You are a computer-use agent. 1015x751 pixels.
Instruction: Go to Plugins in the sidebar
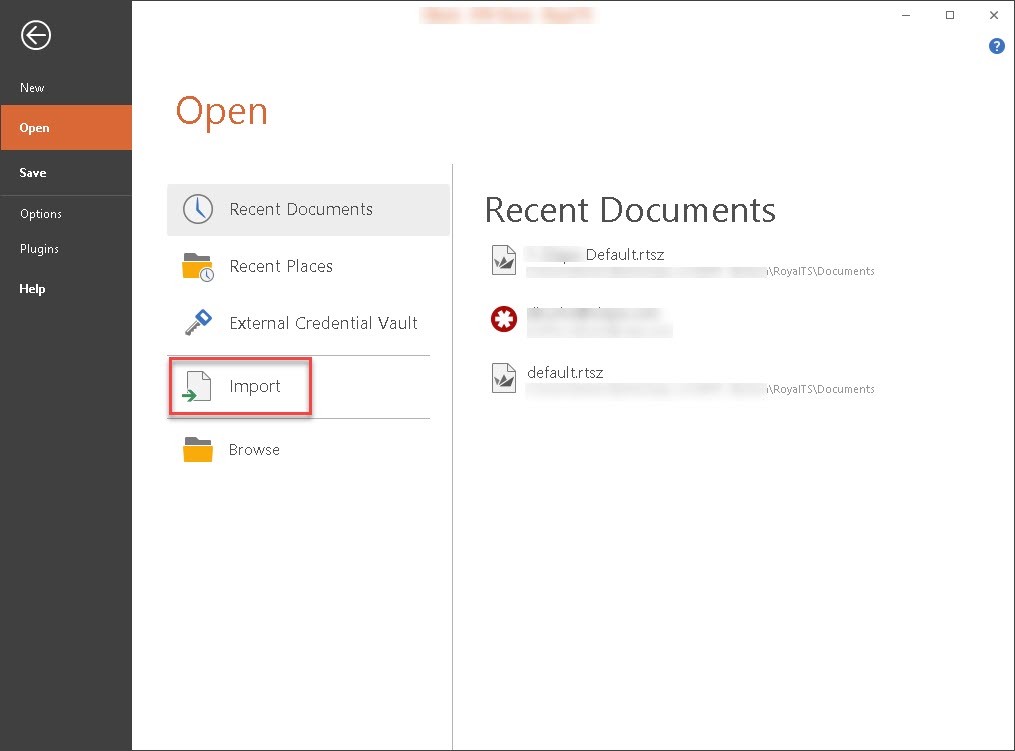coord(39,249)
